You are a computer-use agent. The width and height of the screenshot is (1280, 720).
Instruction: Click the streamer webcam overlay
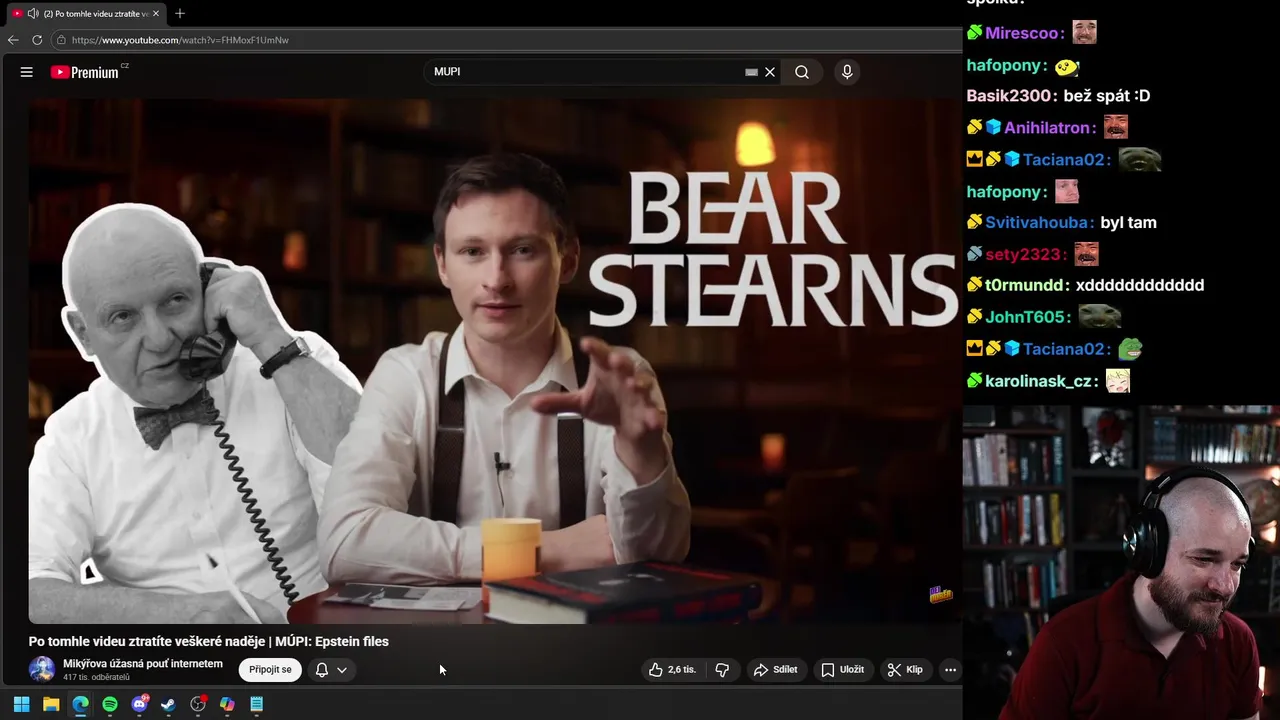[1121, 562]
